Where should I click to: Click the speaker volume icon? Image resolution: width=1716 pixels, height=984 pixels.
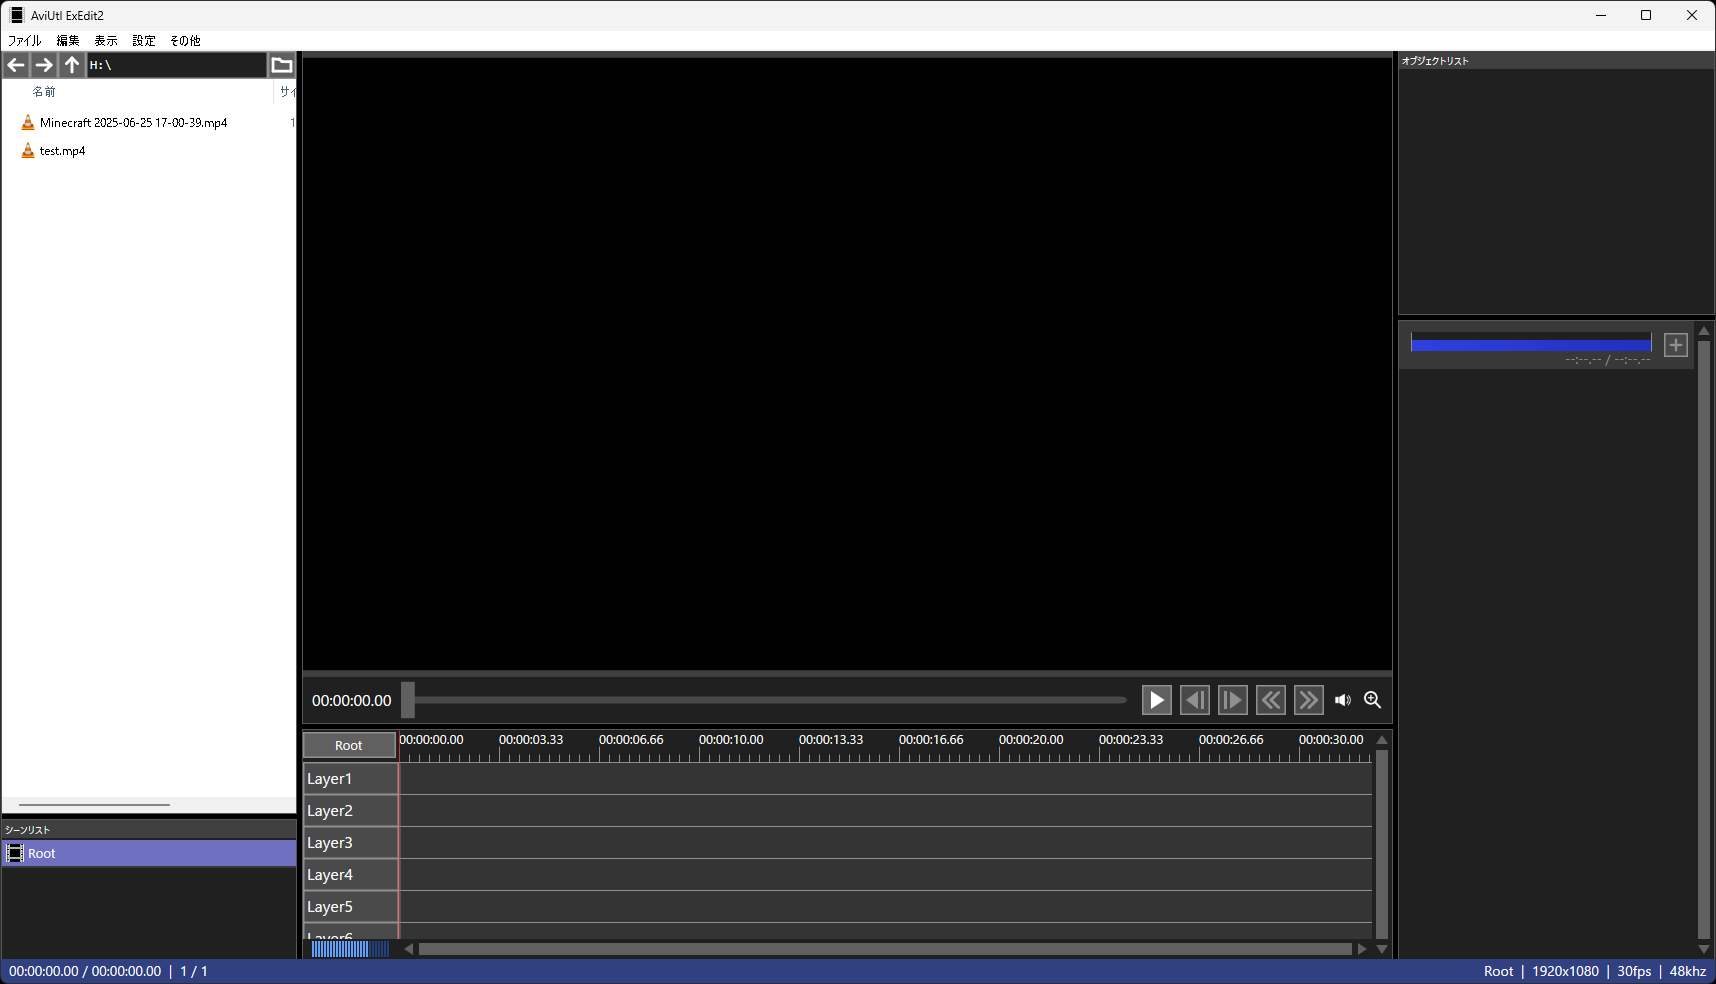1343,700
